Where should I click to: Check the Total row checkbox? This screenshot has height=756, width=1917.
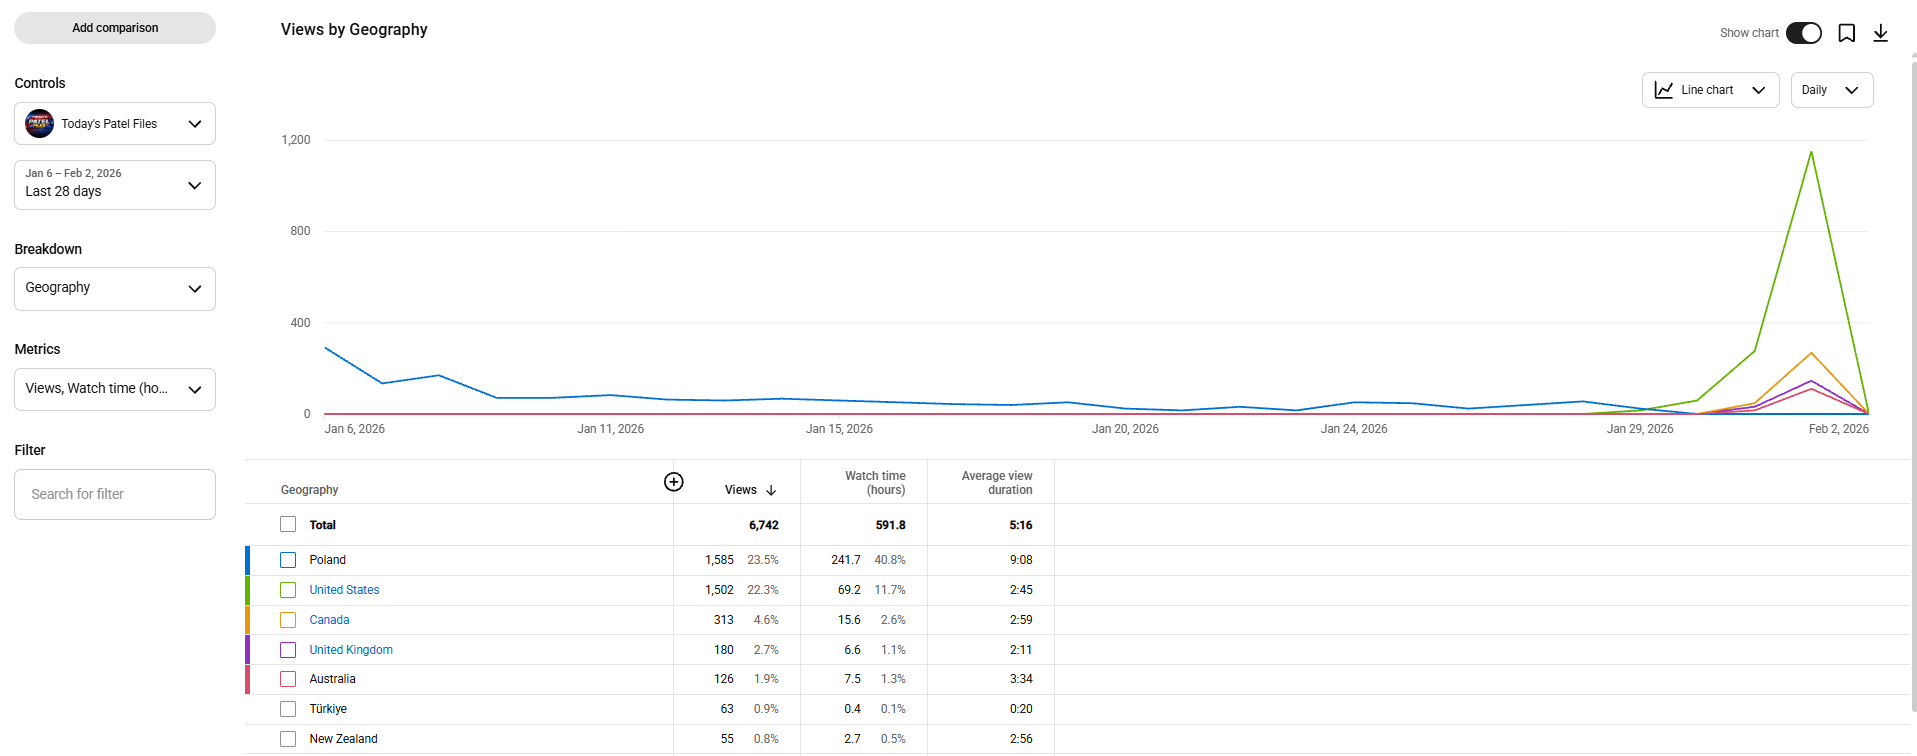pyautogui.click(x=288, y=524)
